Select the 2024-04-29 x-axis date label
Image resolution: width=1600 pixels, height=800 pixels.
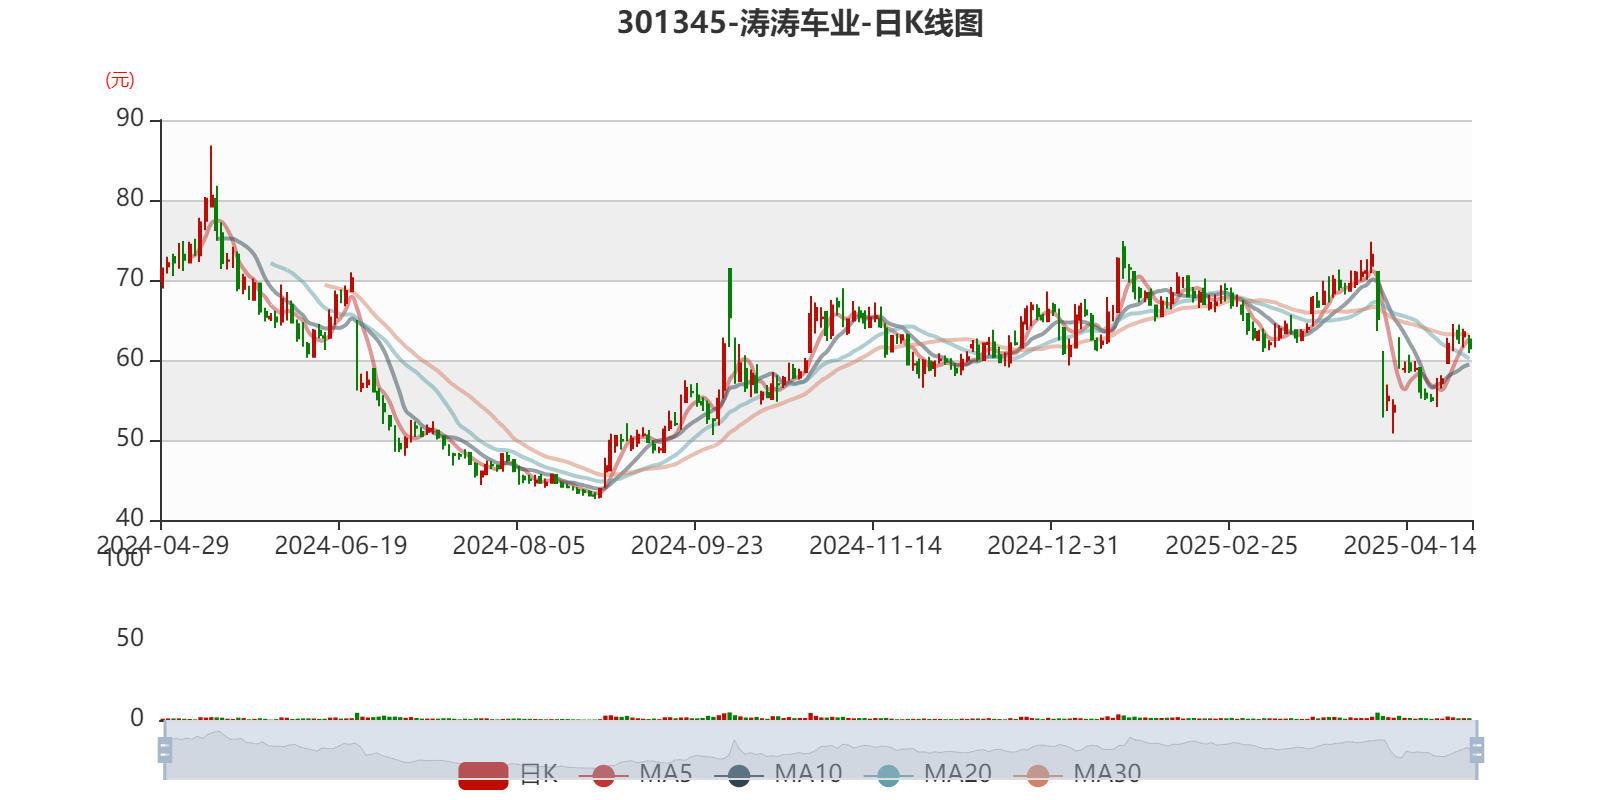tap(162, 545)
